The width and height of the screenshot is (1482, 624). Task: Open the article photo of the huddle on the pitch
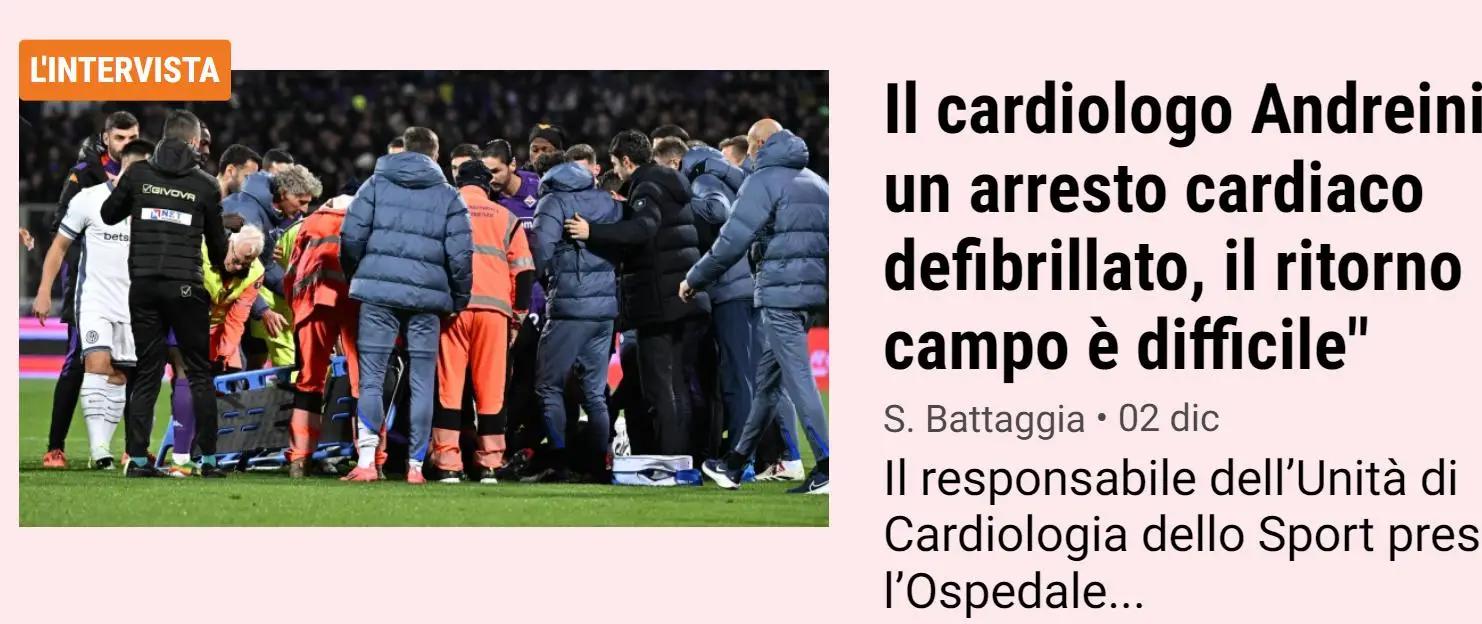point(424,298)
